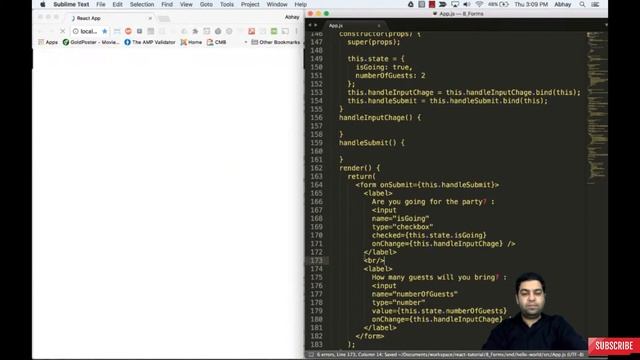
Task: Click the Abhay profile button in Chrome
Action: pyautogui.click(x=292, y=17)
